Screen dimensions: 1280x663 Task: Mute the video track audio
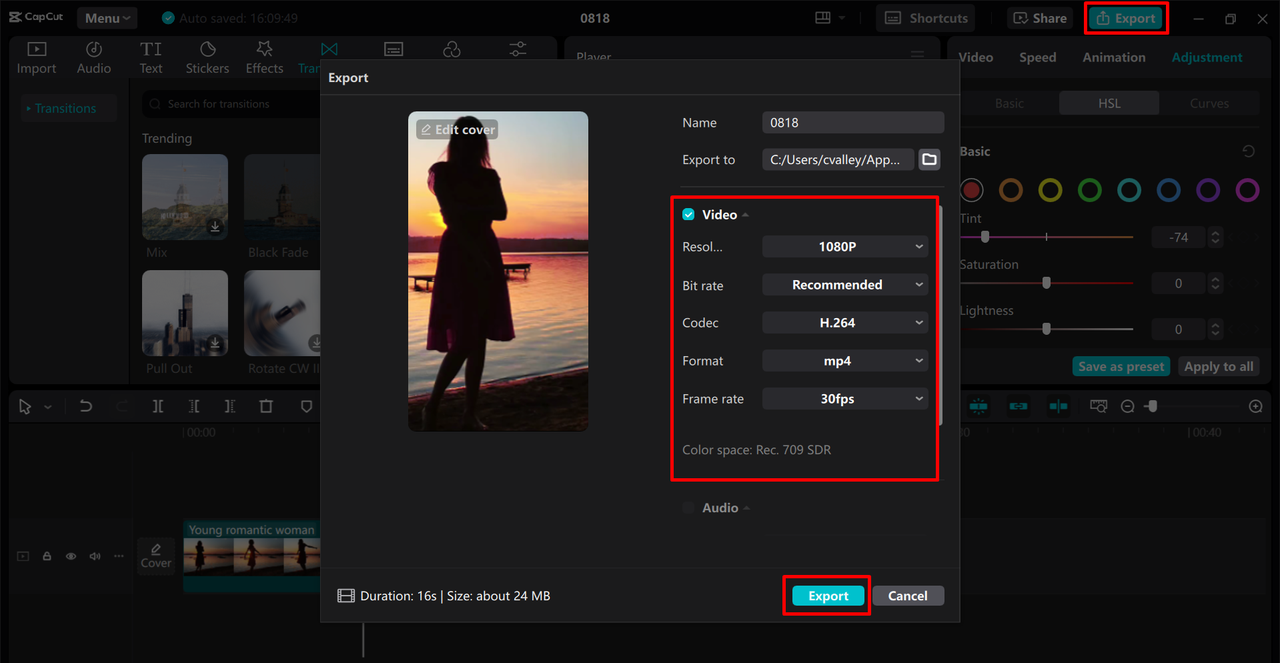click(95, 556)
